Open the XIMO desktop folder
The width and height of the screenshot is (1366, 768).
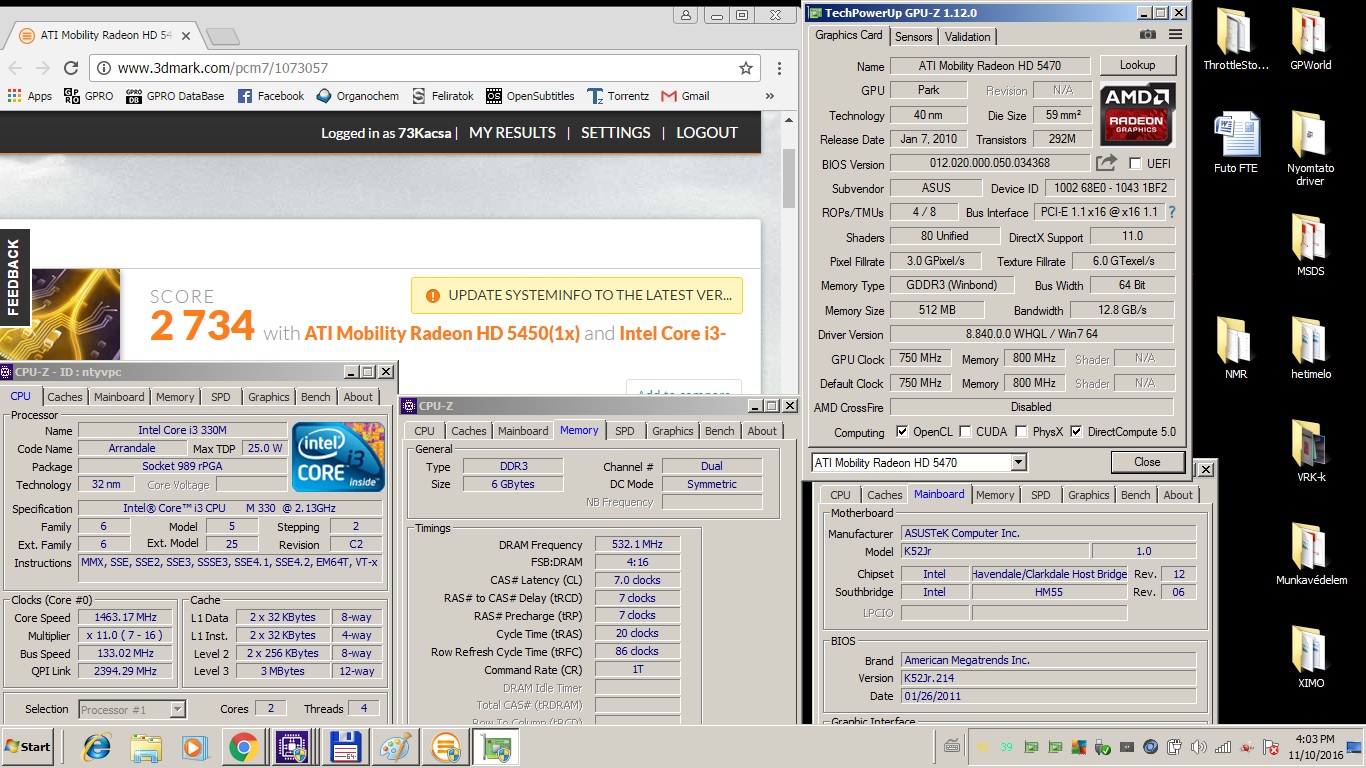pyautogui.click(x=1310, y=658)
